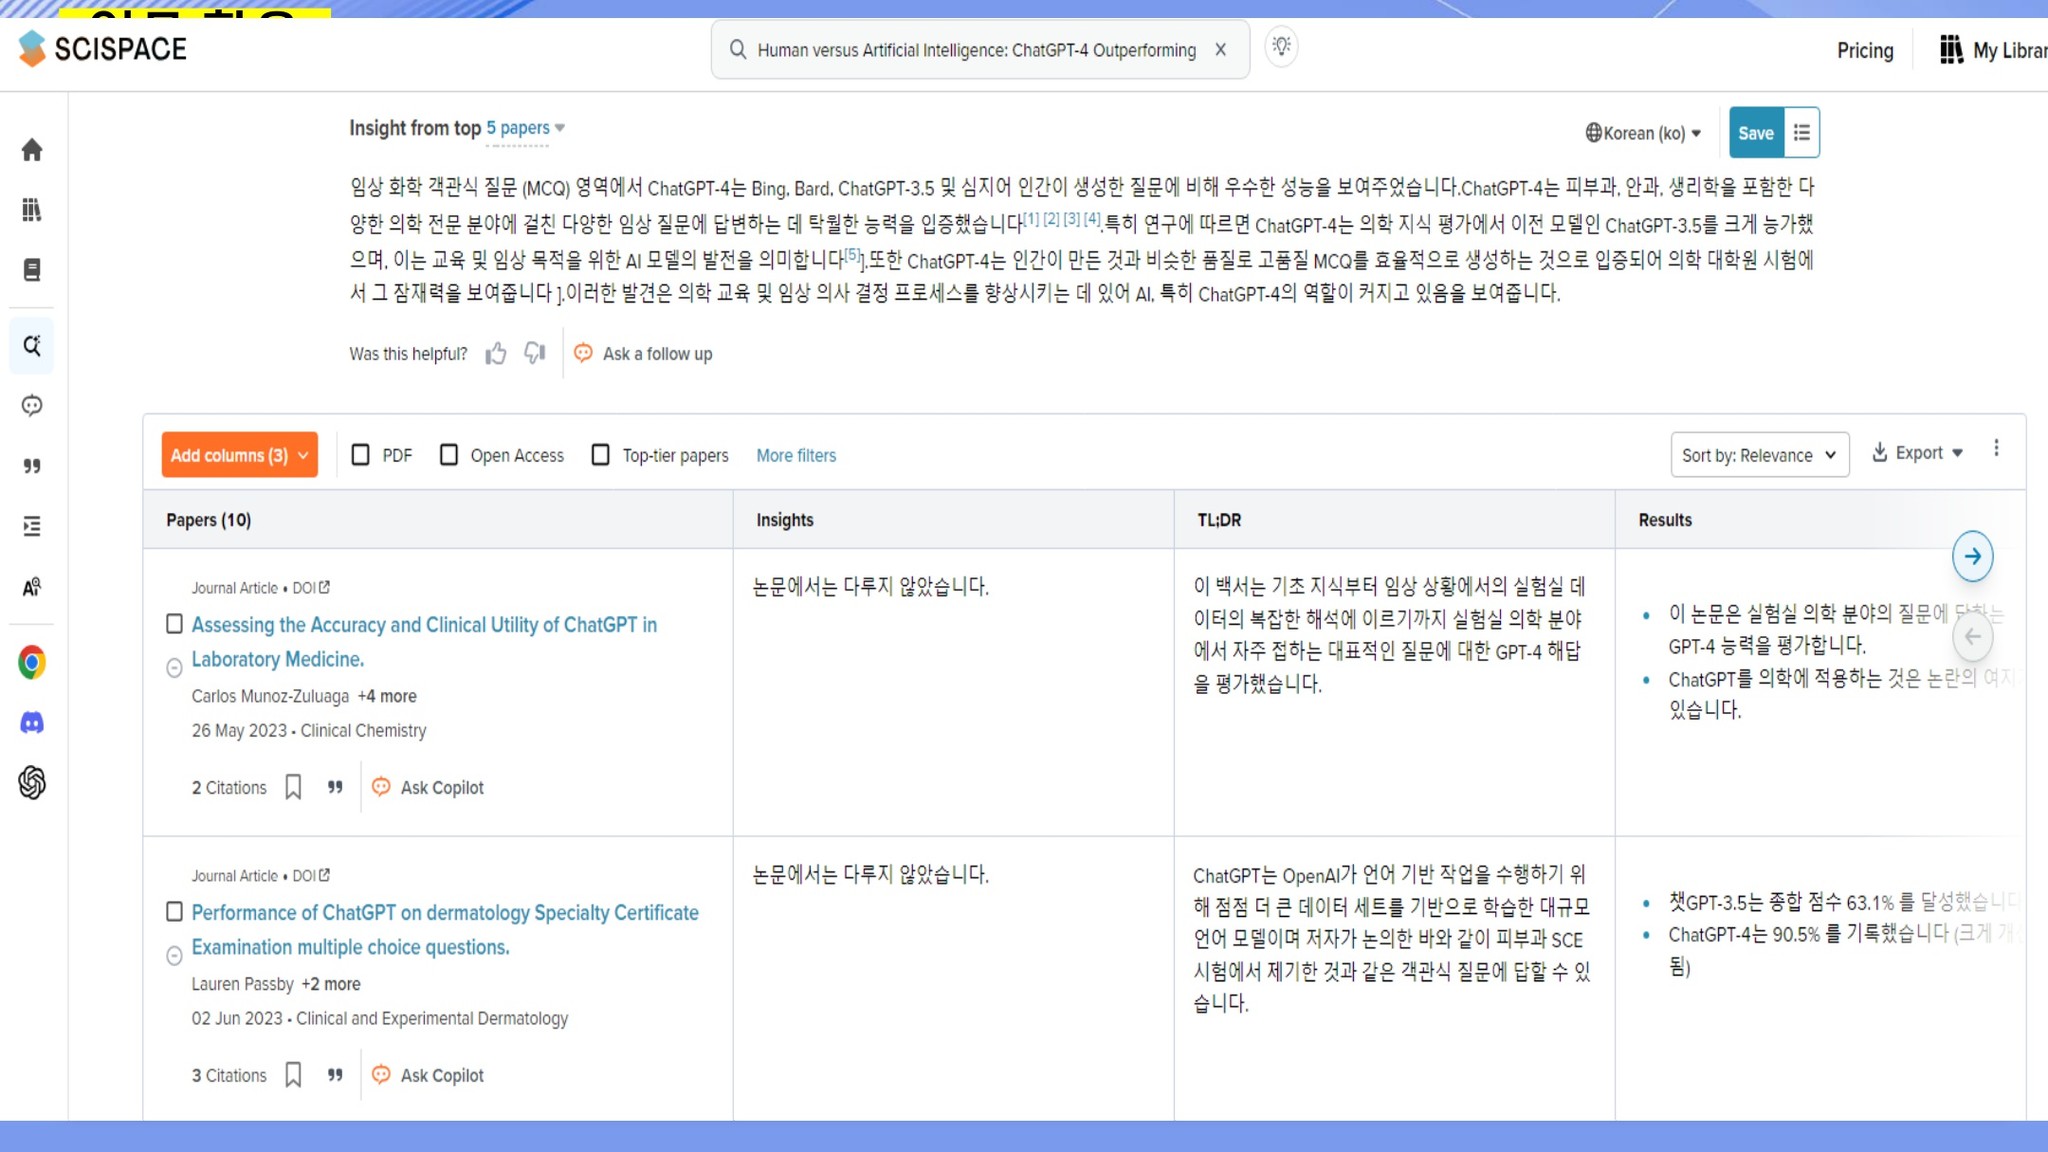Click the thumbs down icon
The width and height of the screenshot is (2048, 1152).
pyautogui.click(x=535, y=352)
